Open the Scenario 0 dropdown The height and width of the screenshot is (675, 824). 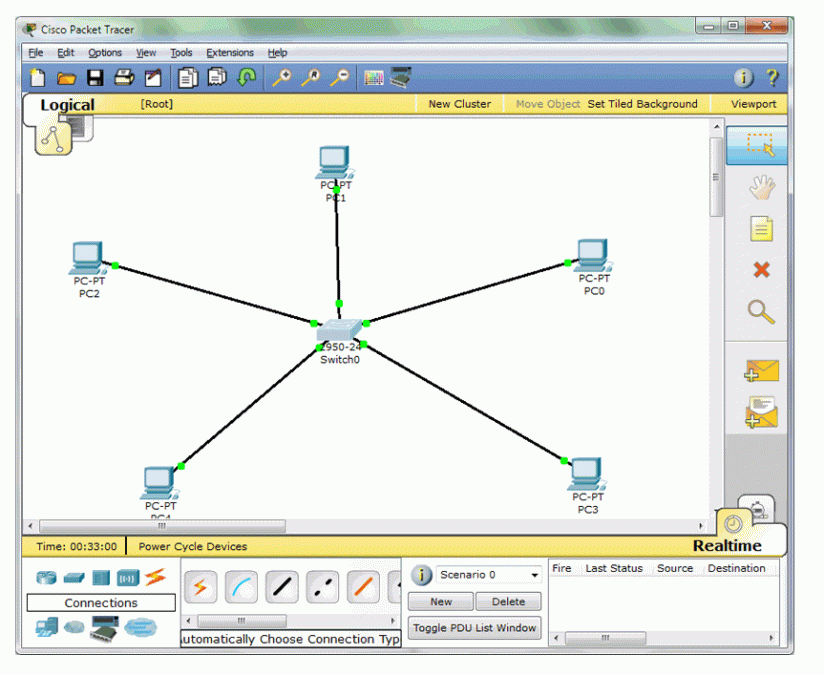coord(489,575)
